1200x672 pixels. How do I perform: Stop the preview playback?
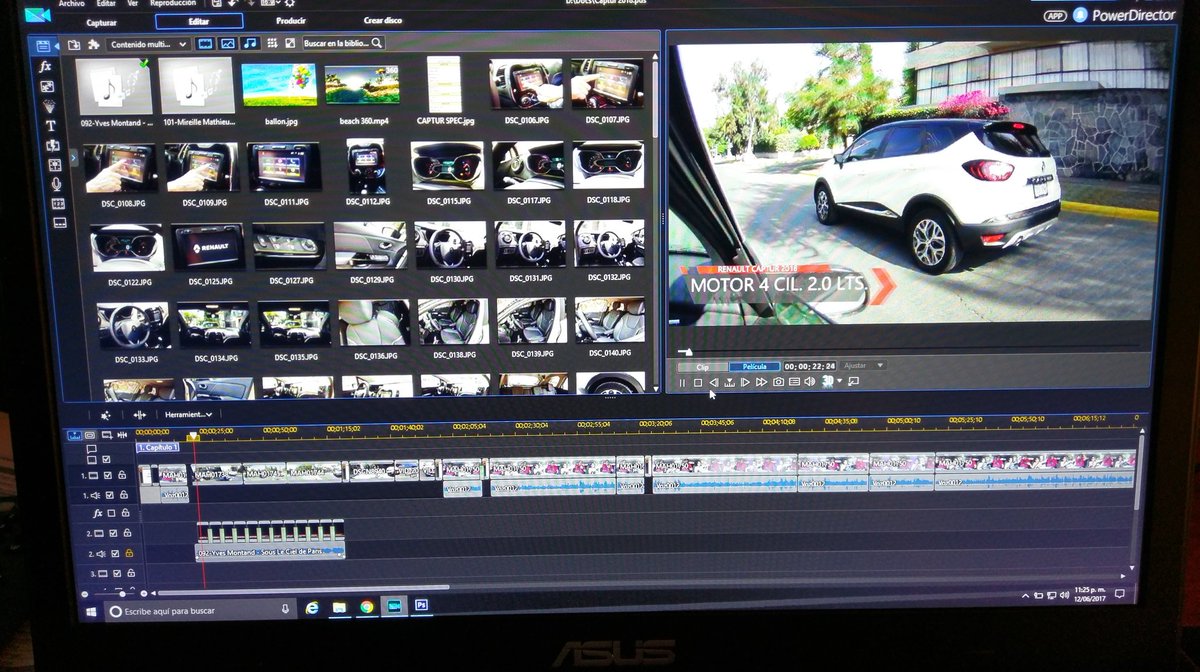(x=698, y=382)
